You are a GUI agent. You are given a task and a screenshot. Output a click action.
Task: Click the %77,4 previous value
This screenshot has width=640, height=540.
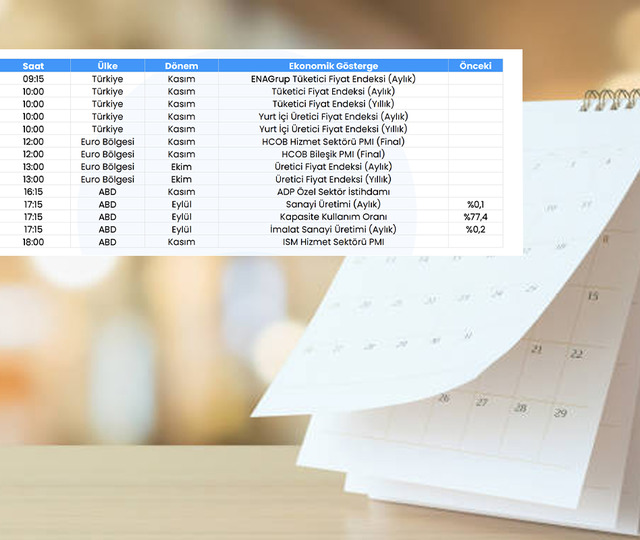[x=475, y=217]
